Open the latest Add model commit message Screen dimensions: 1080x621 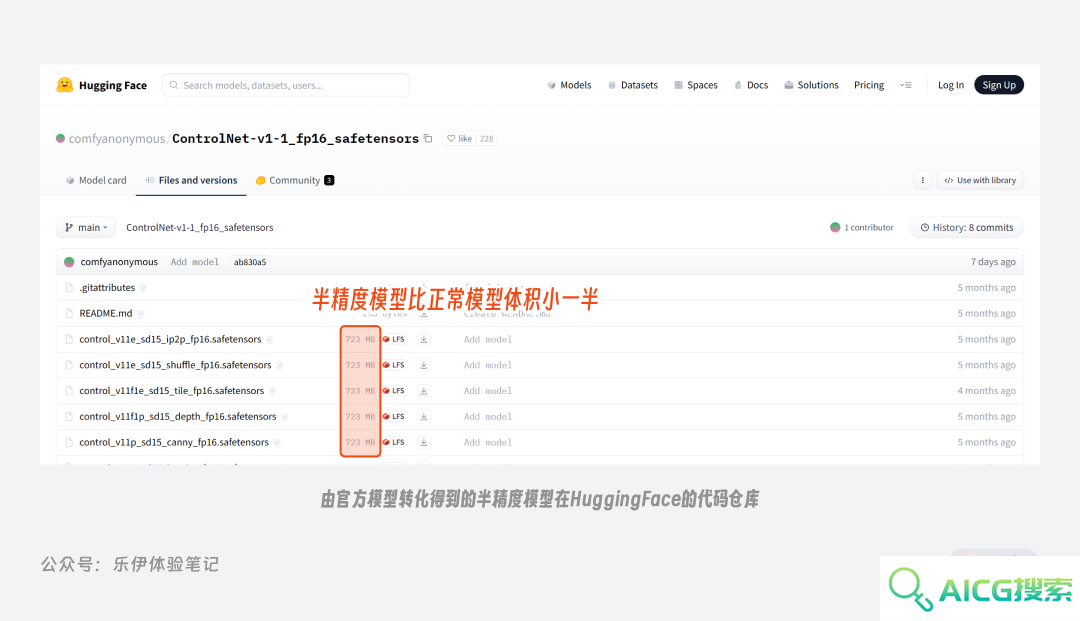(194, 262)
